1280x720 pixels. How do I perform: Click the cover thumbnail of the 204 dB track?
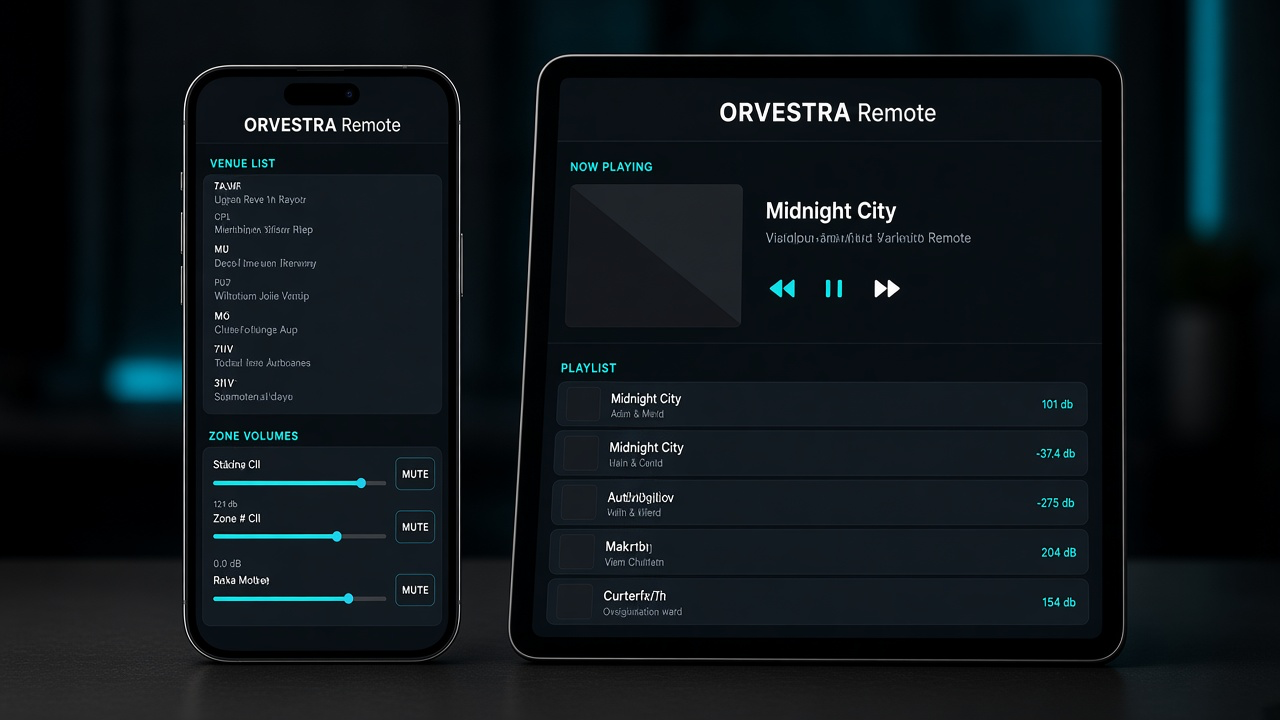577,552
